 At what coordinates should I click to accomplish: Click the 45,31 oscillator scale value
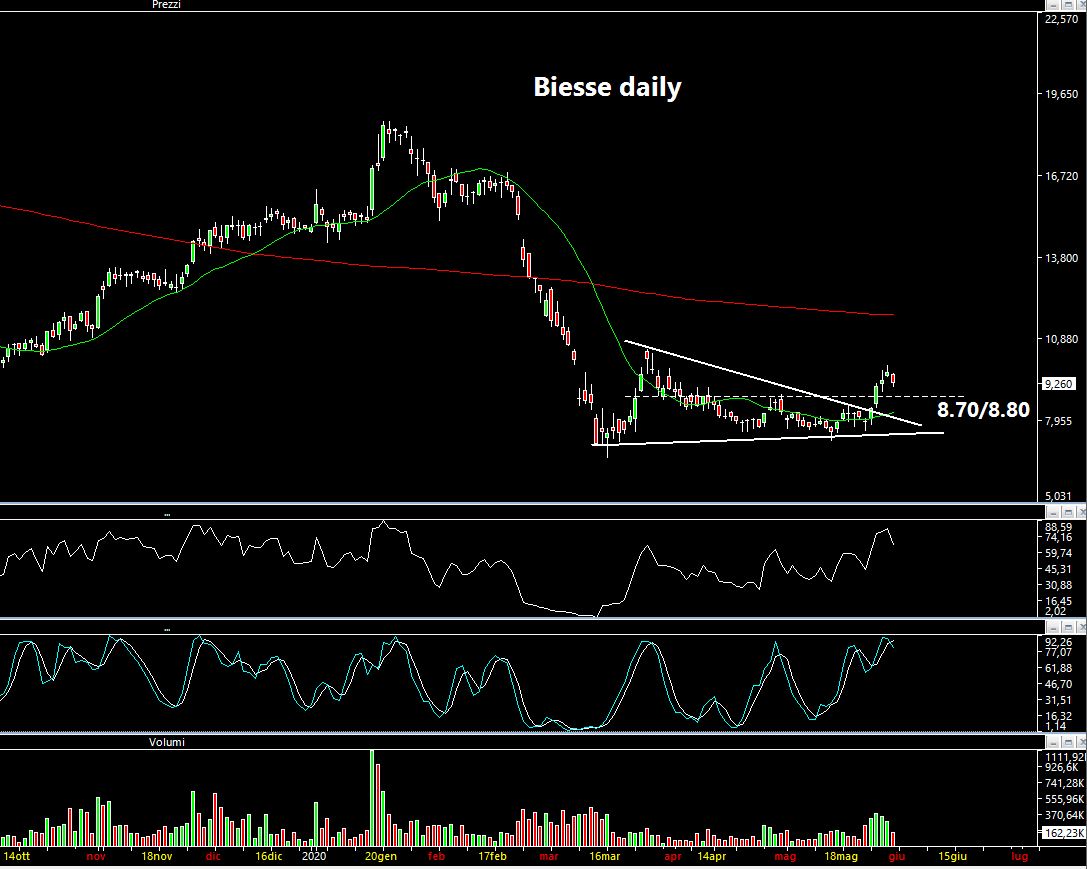point(1059,570)
